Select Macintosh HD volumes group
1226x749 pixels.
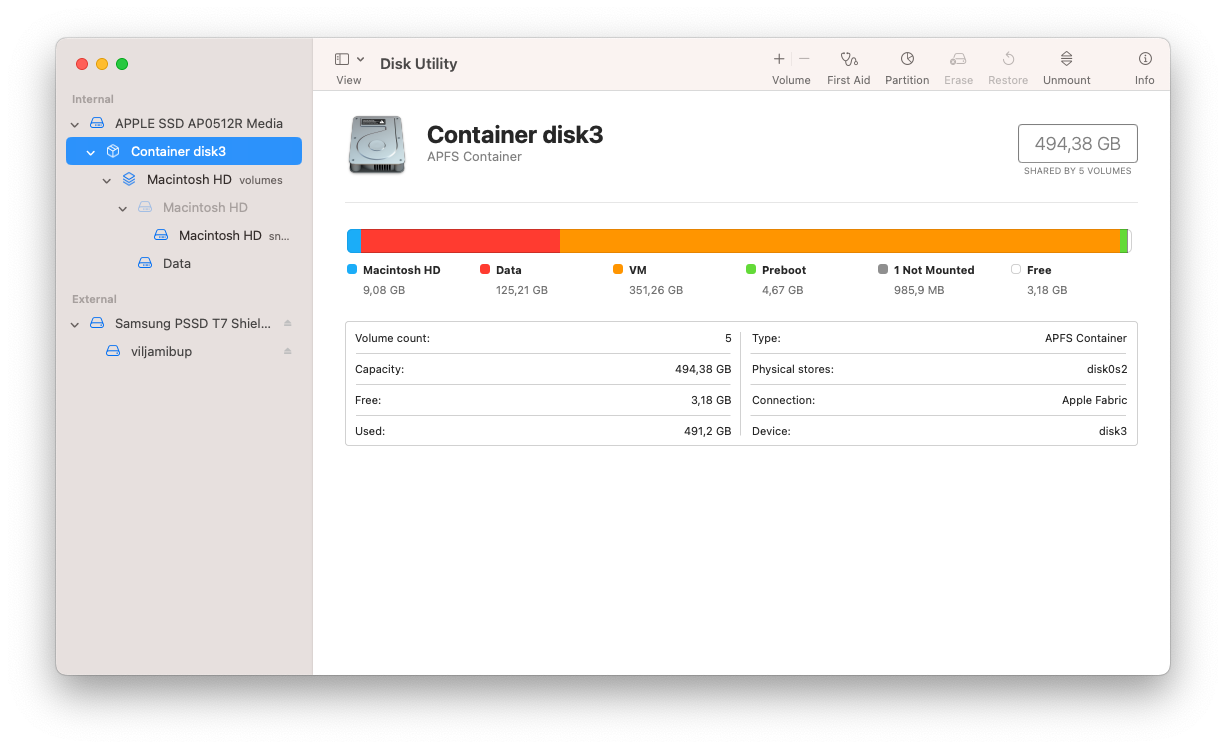click(x=184, y=180)
